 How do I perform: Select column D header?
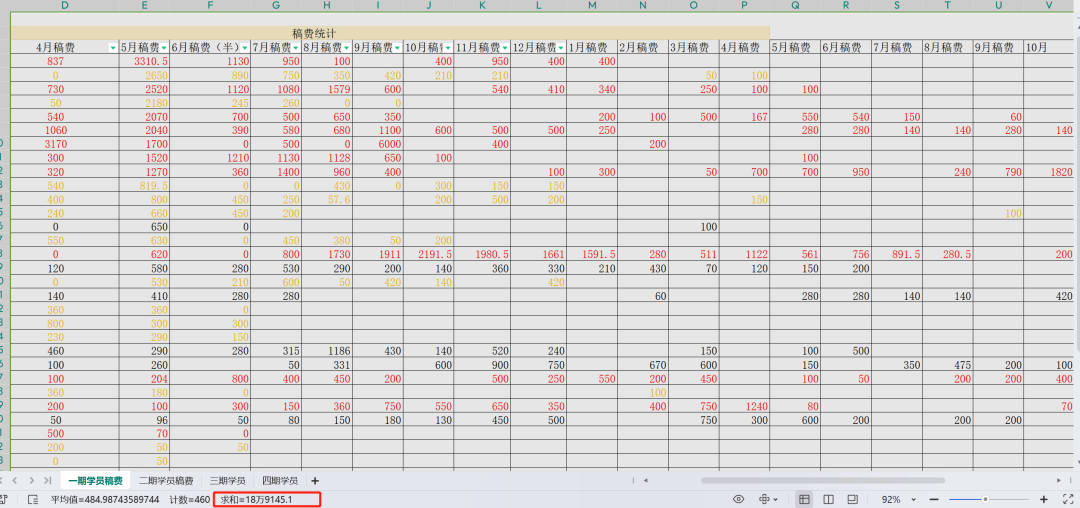(x=65, y=6)
